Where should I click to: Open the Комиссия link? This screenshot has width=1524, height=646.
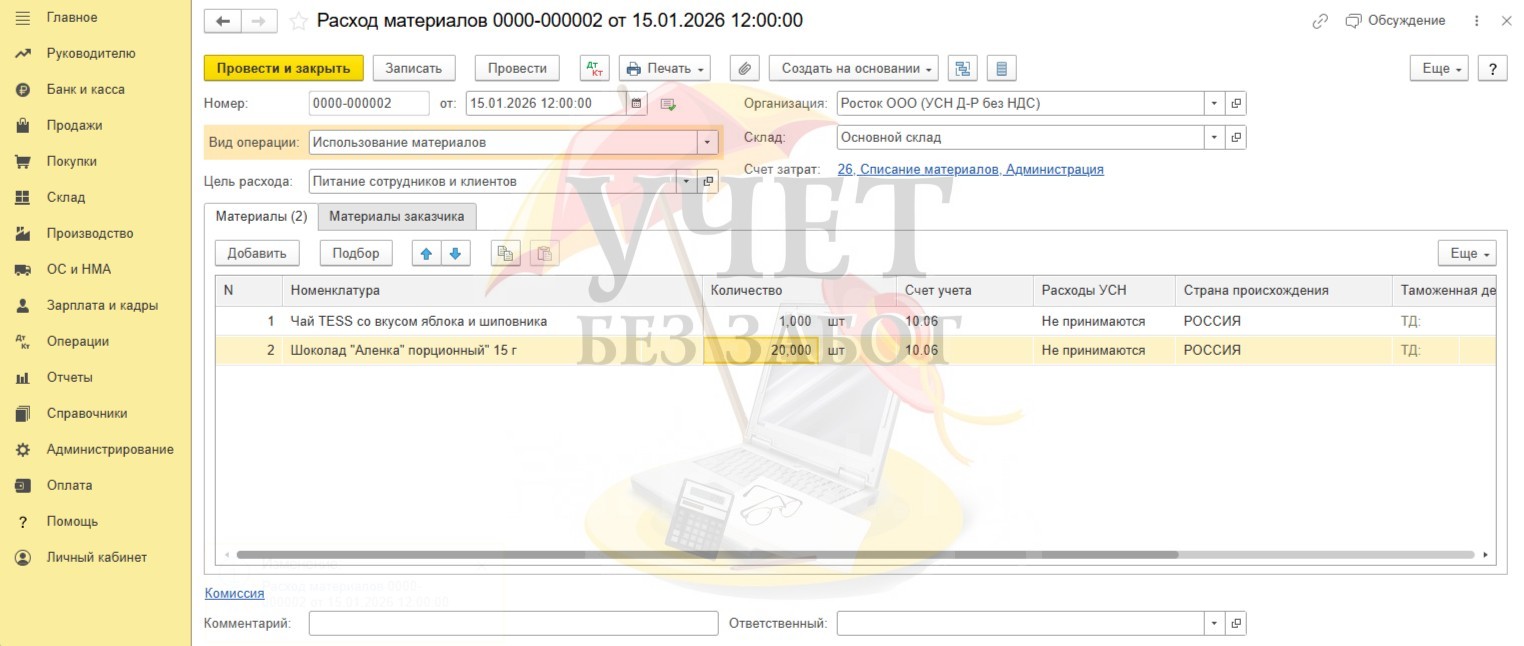click(x=234, y=593)
